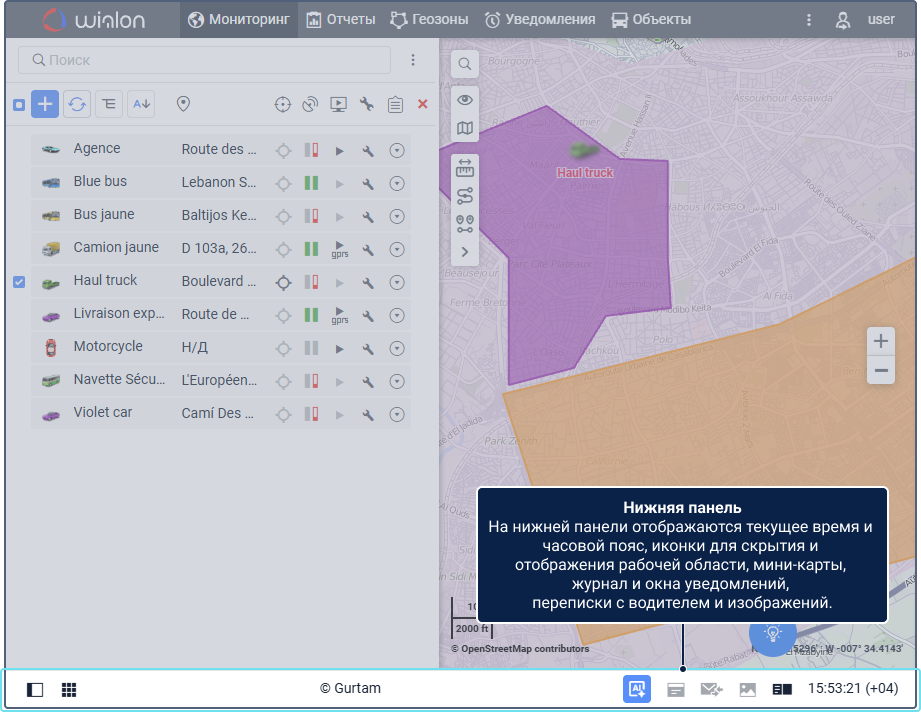Toggle tracking crosshair for Motorcycle

tap(283, 349)
